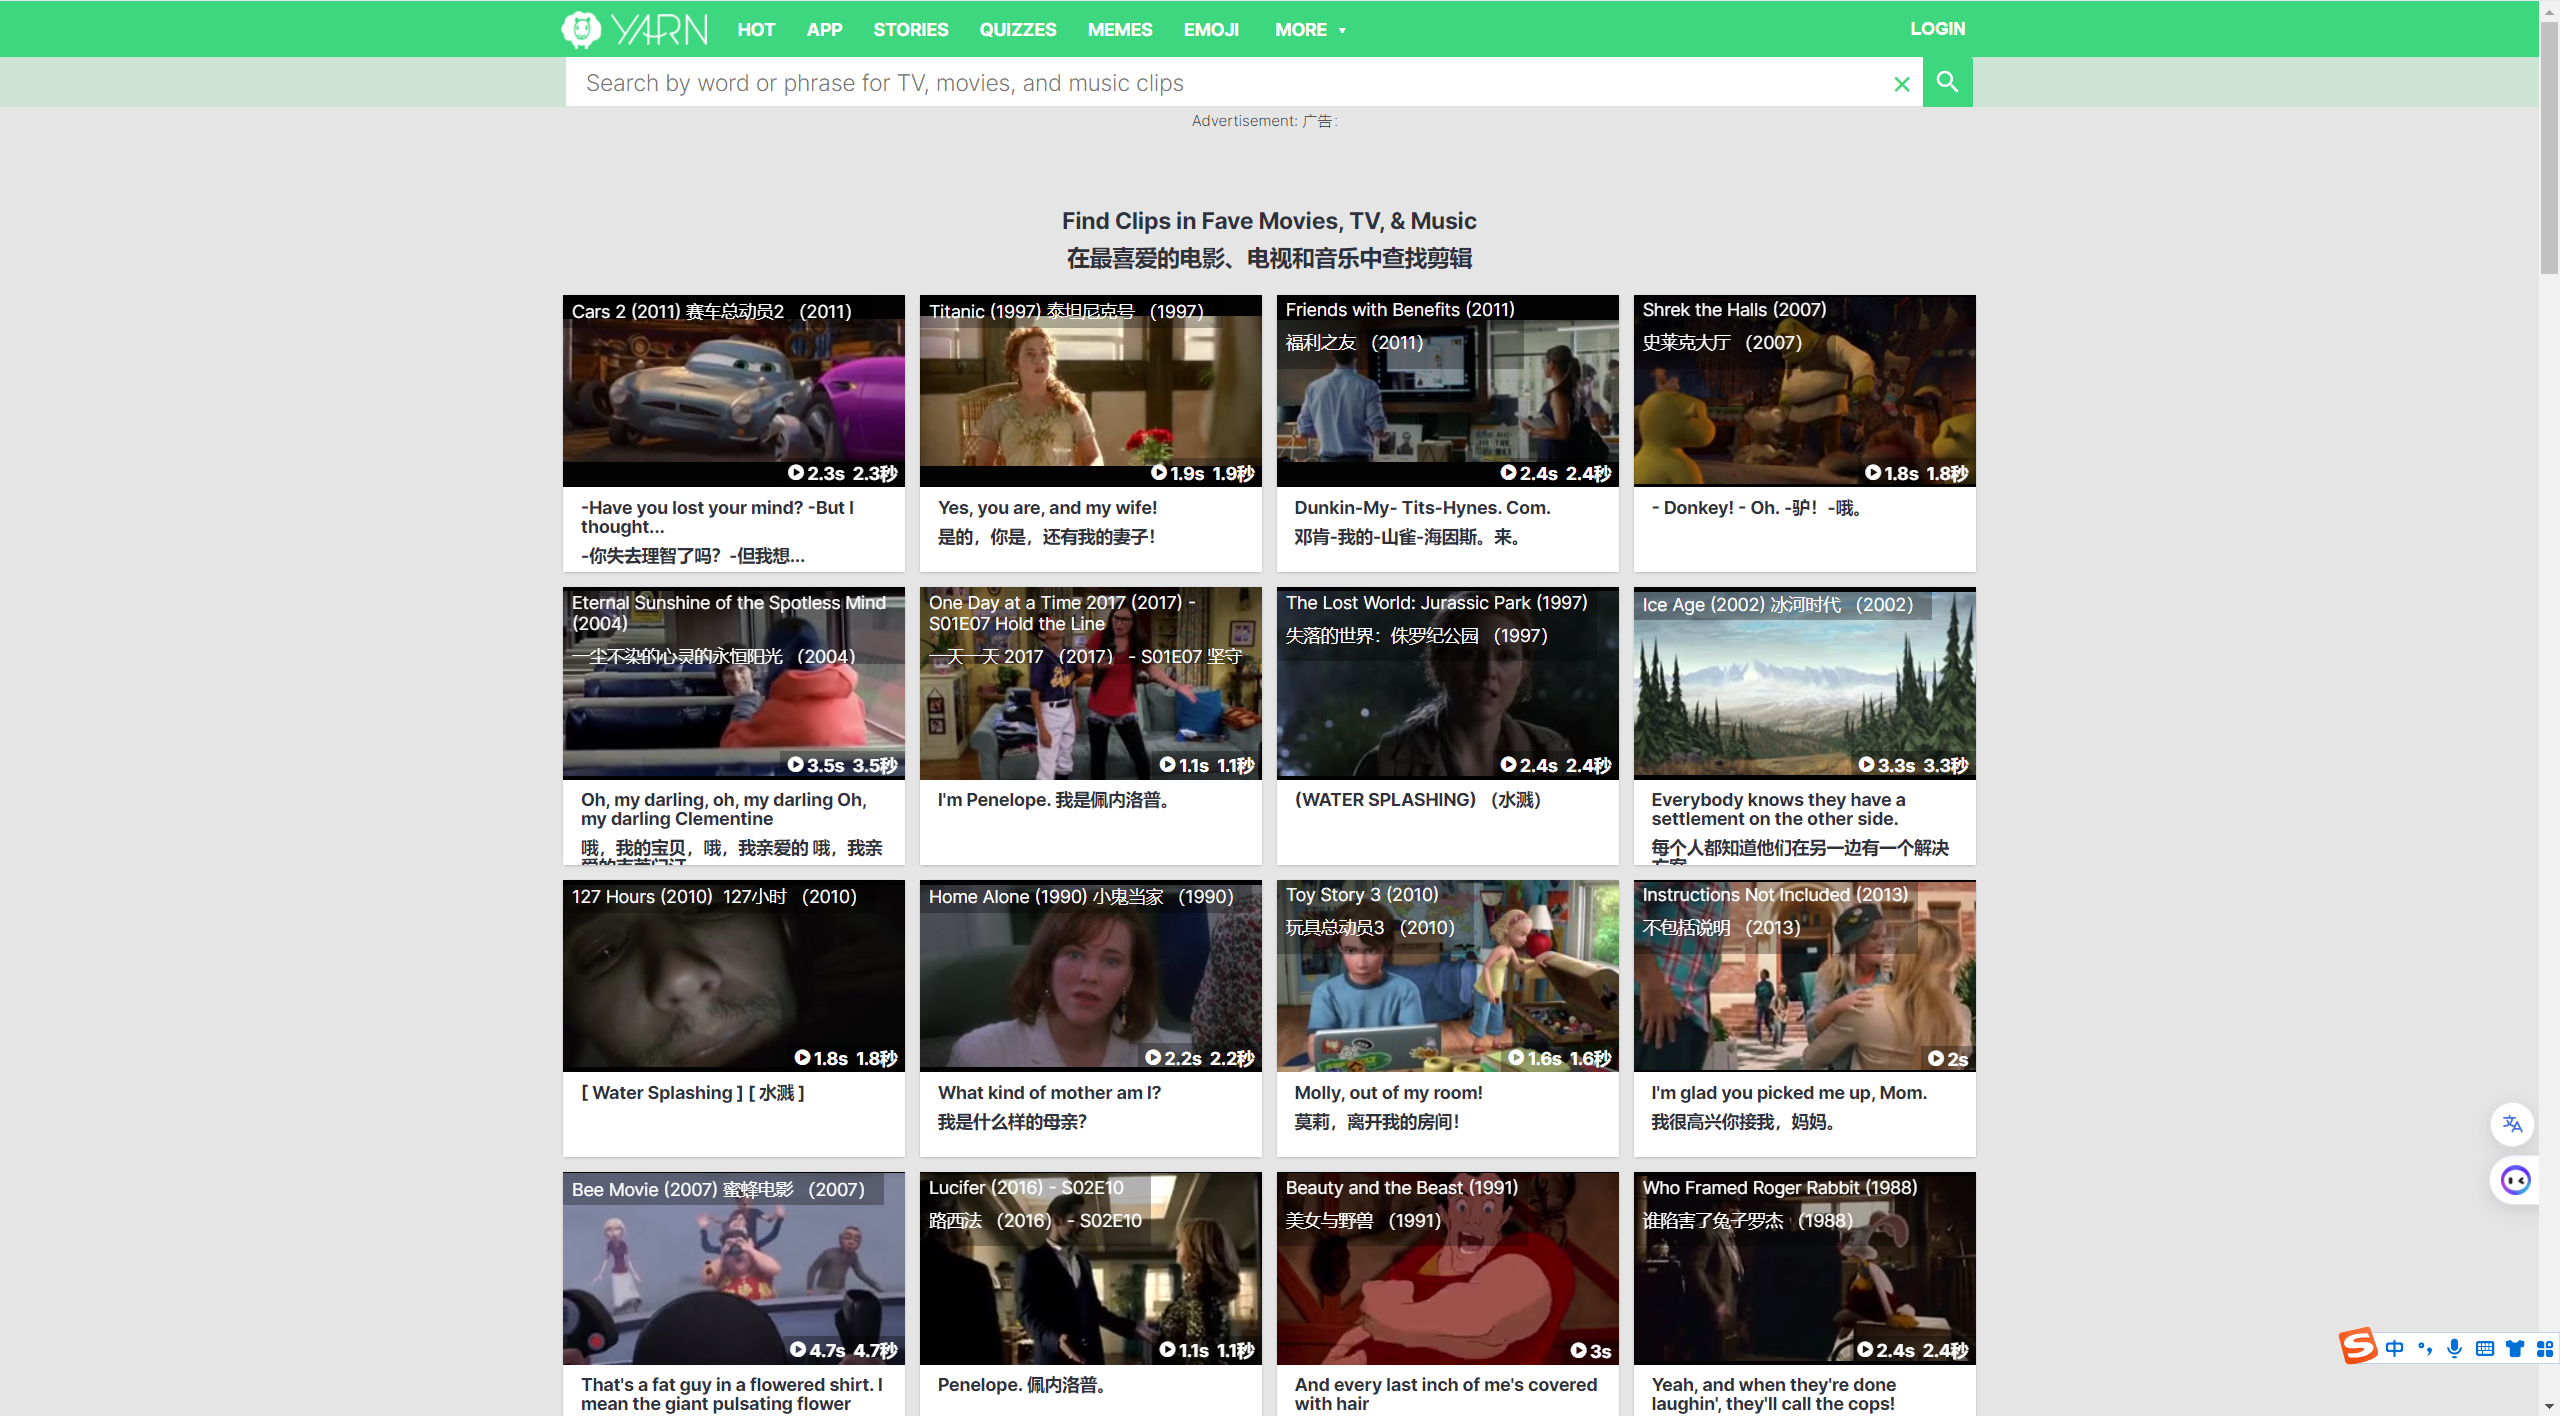Open the Sogou toolbox grid icon

click(2544, 1348)
